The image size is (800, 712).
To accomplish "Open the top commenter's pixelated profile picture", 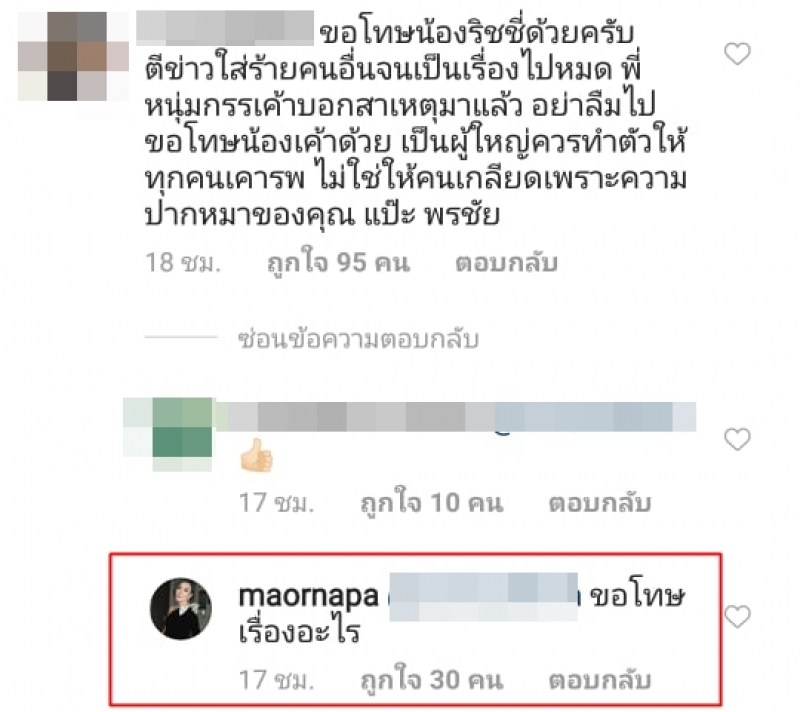I will [x=73, y=56].
